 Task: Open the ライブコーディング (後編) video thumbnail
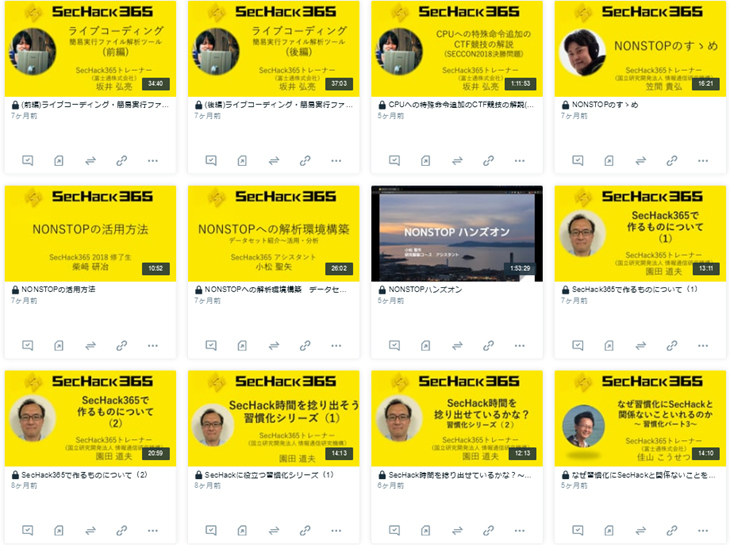pos(274,49)
